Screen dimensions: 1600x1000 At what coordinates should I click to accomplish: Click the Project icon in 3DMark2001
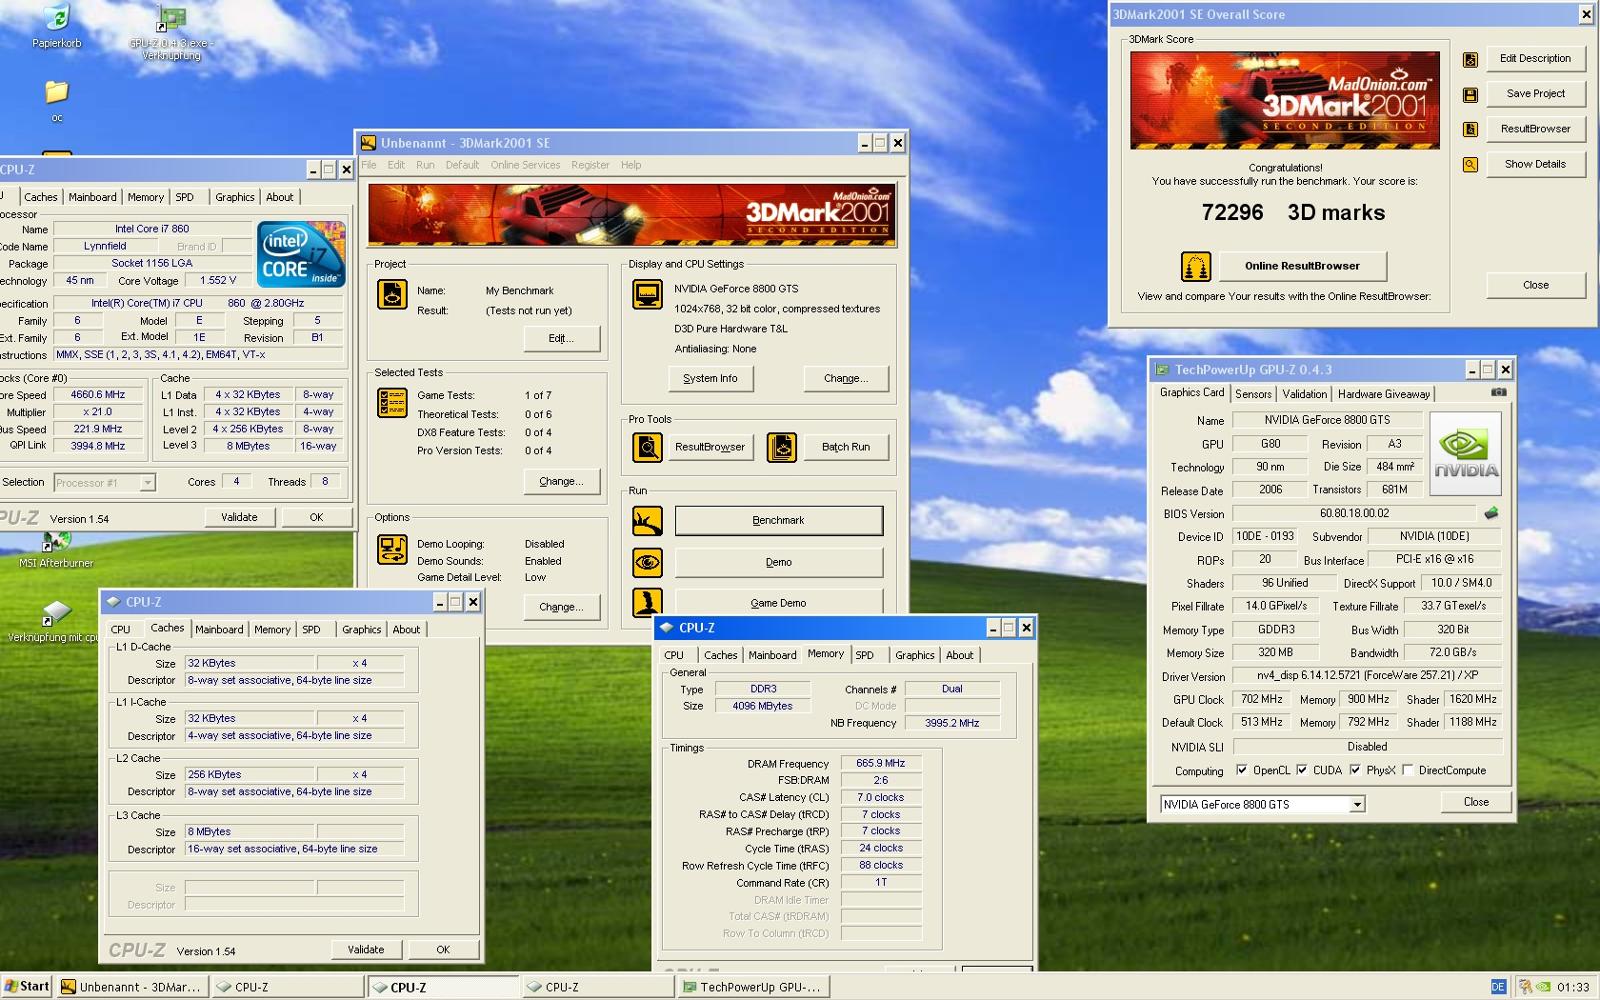pyautogui.click(x=392, y=294)
